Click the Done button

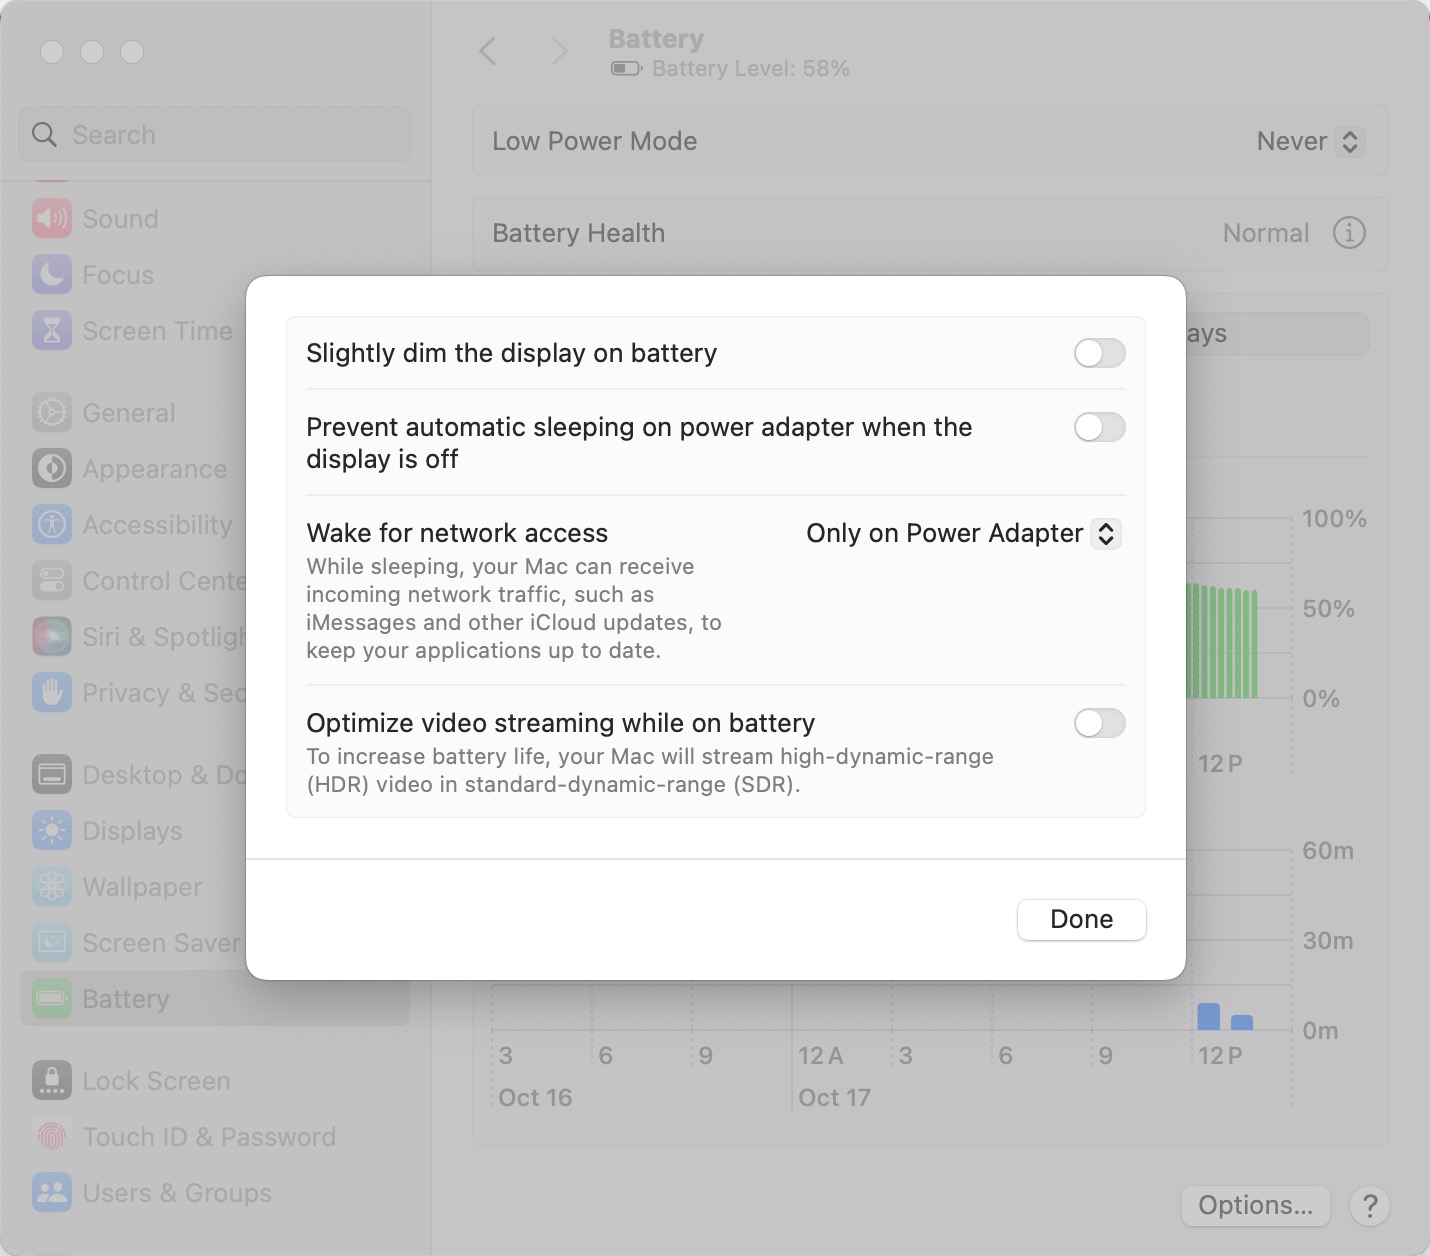1081,919
